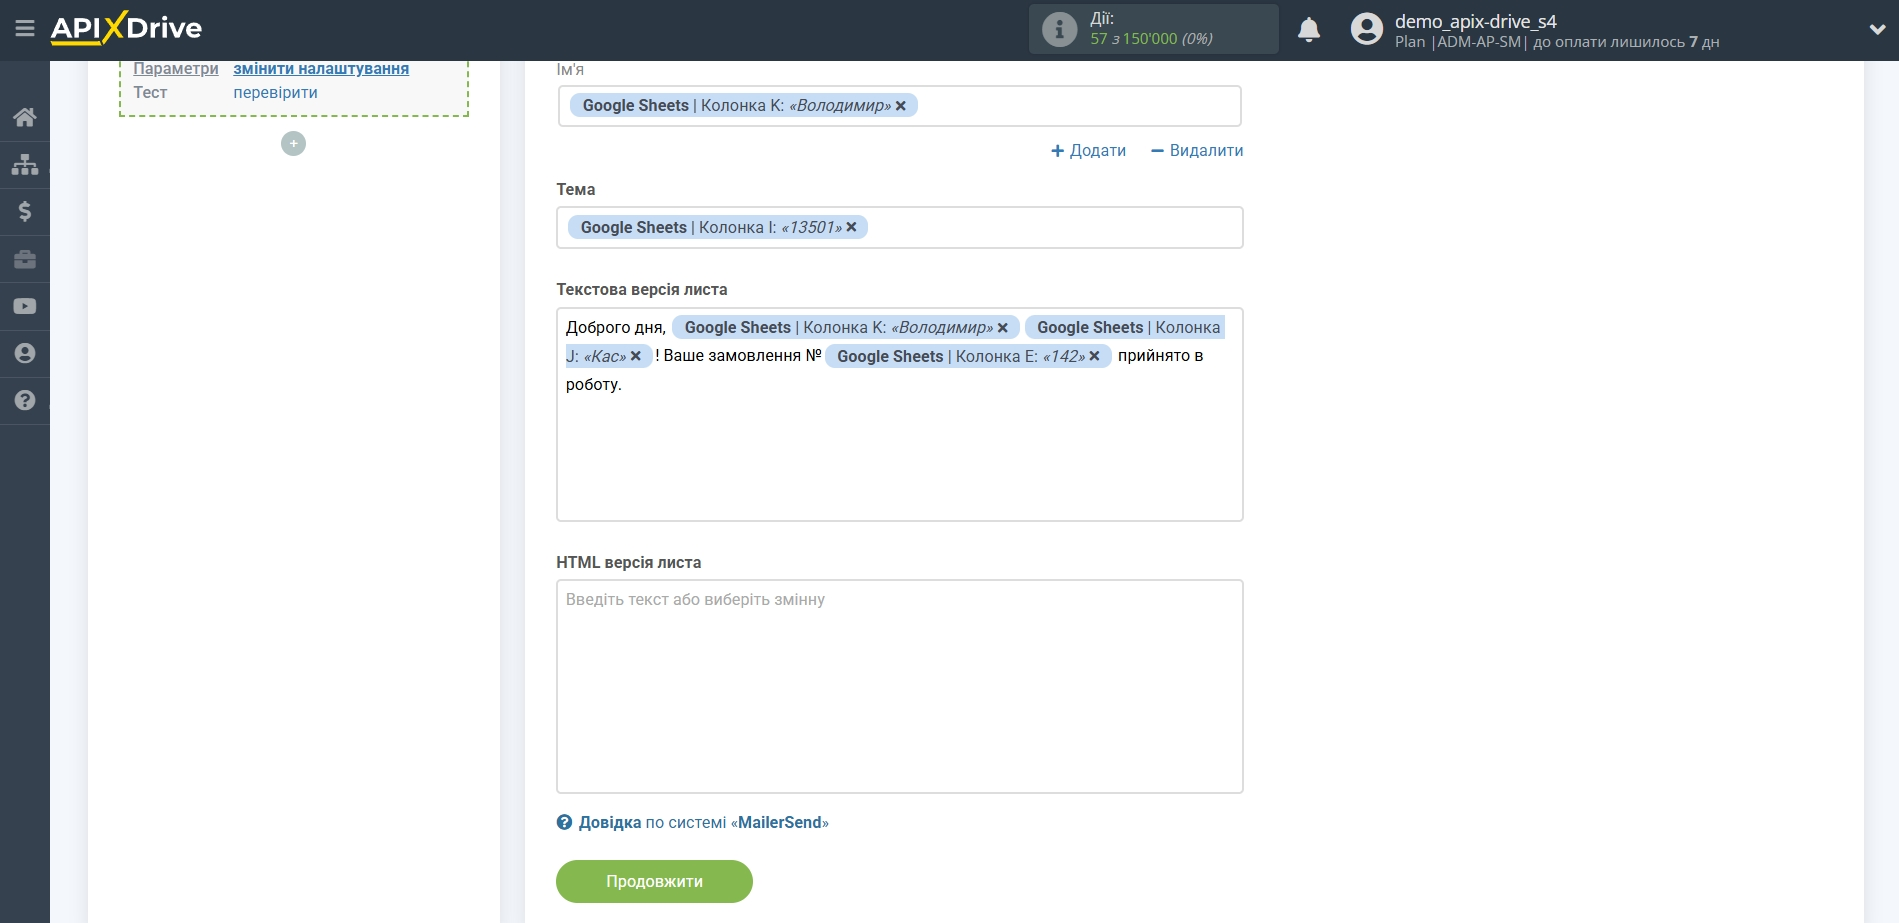Click the Видалити link
The height and width of the screenshot is (923, 1899).
click(1197, 151)
